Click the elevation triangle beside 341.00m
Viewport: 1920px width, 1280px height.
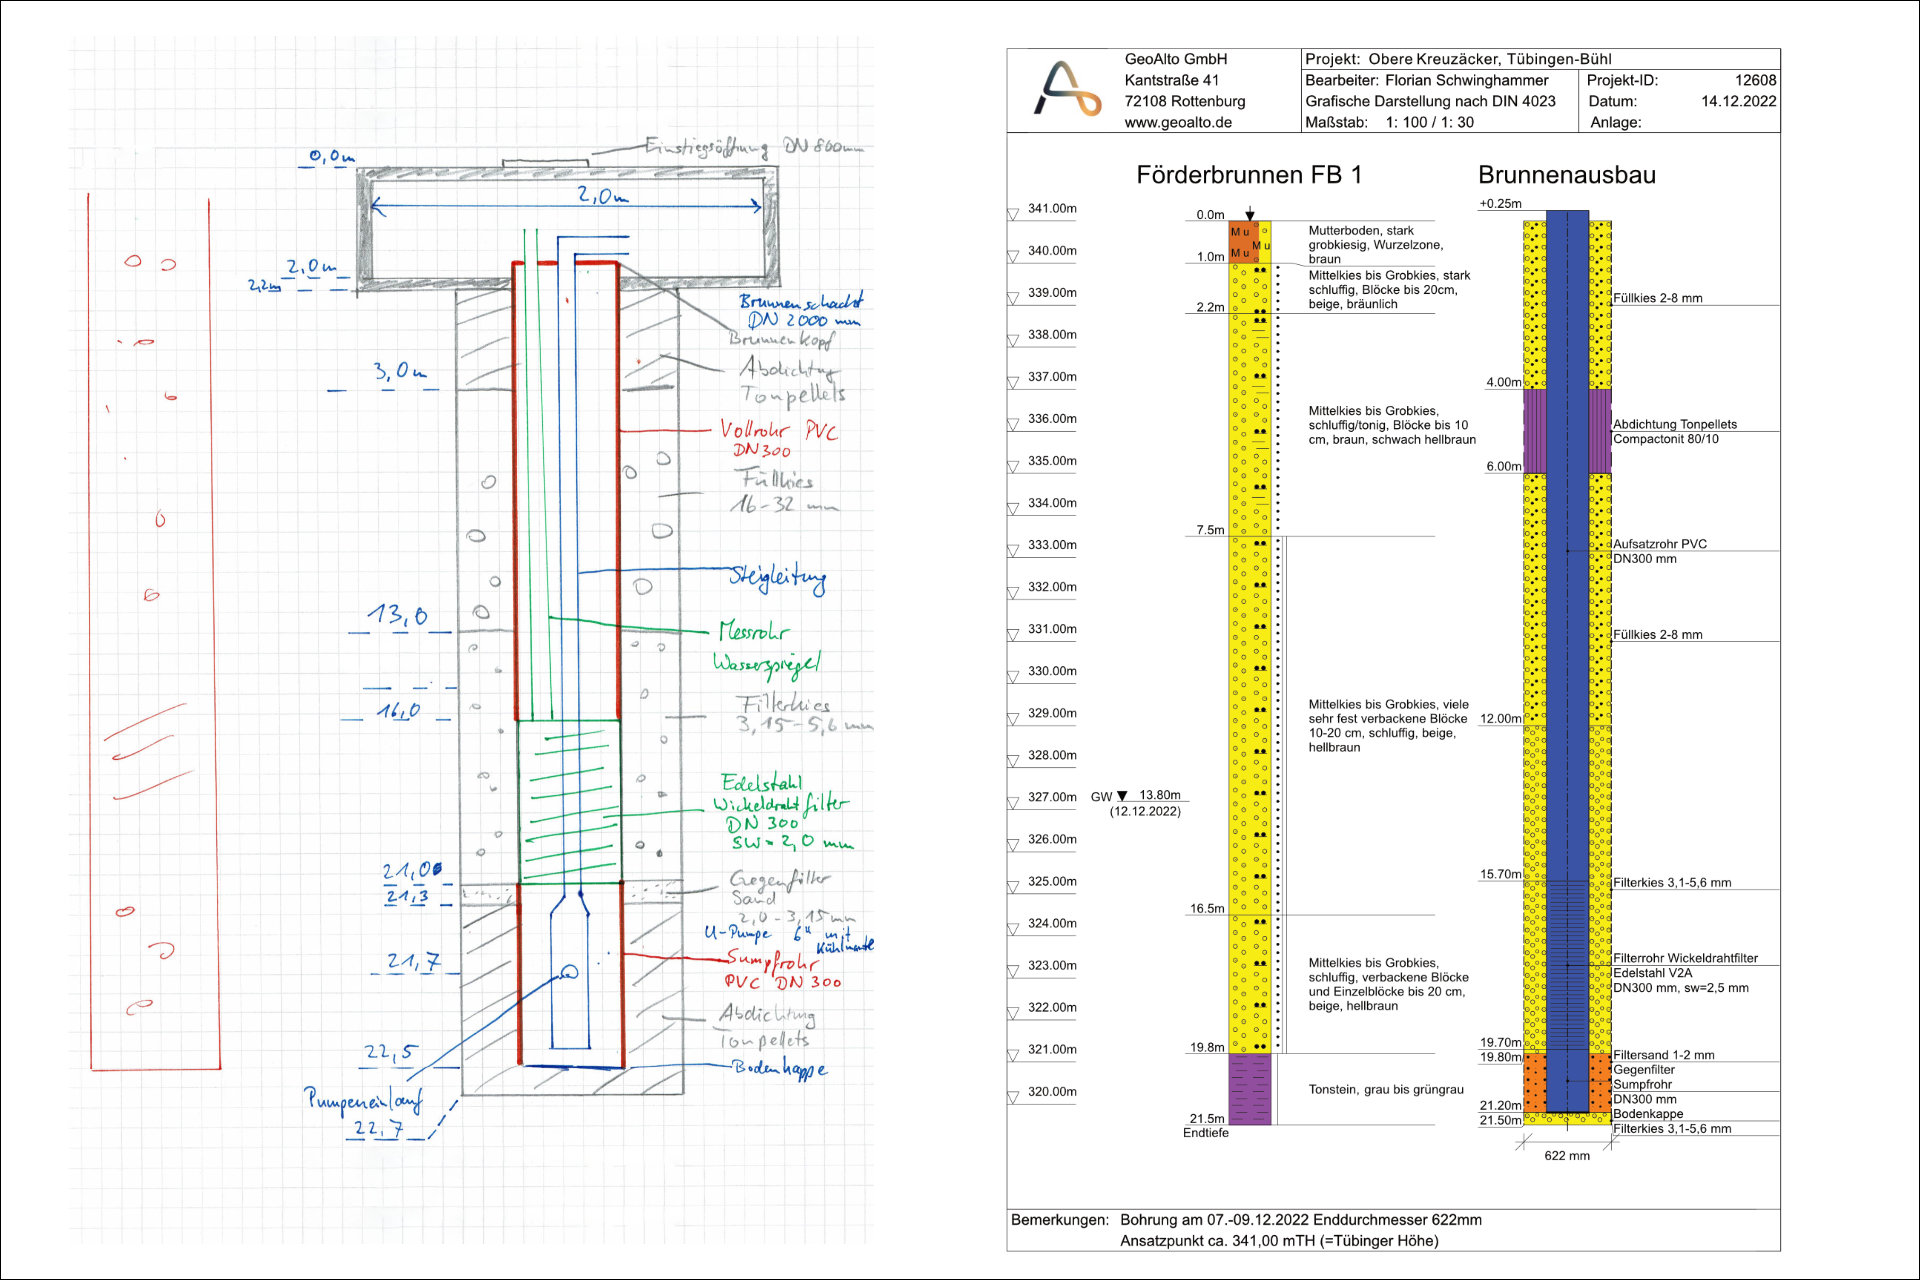[1013, 213]
